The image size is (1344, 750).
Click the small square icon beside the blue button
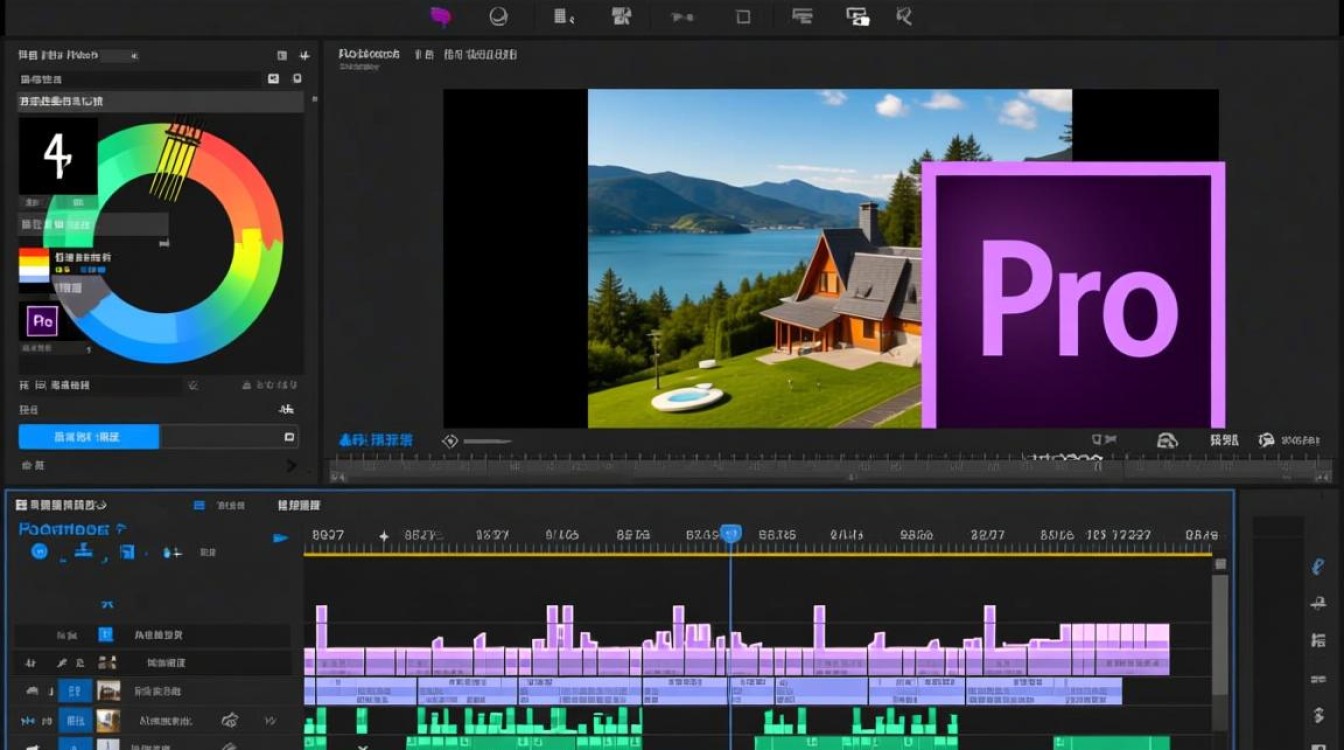[x=290, y=437]
